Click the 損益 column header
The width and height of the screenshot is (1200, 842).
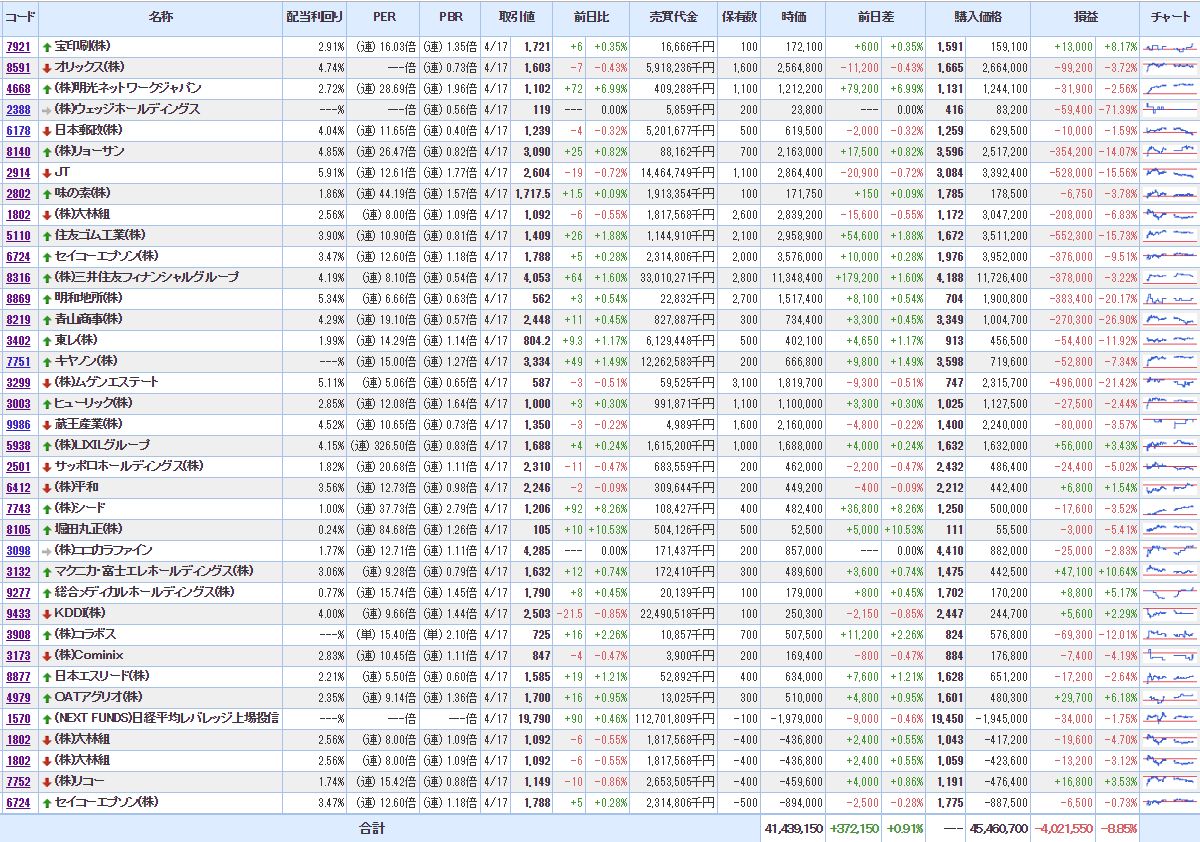pos(1084,18)
